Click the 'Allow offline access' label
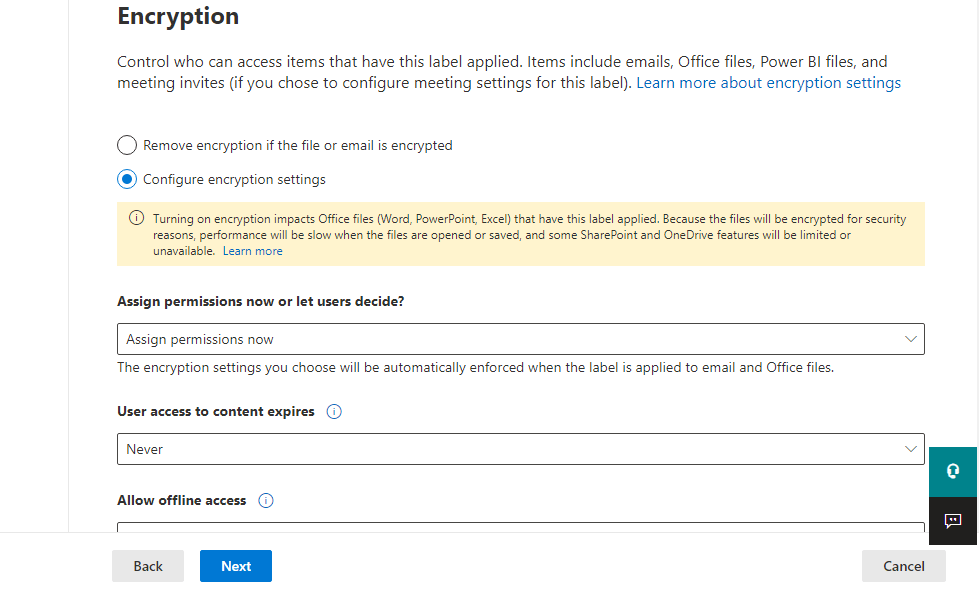This screenshot has height=597, width=979. (x=182, y=501)
